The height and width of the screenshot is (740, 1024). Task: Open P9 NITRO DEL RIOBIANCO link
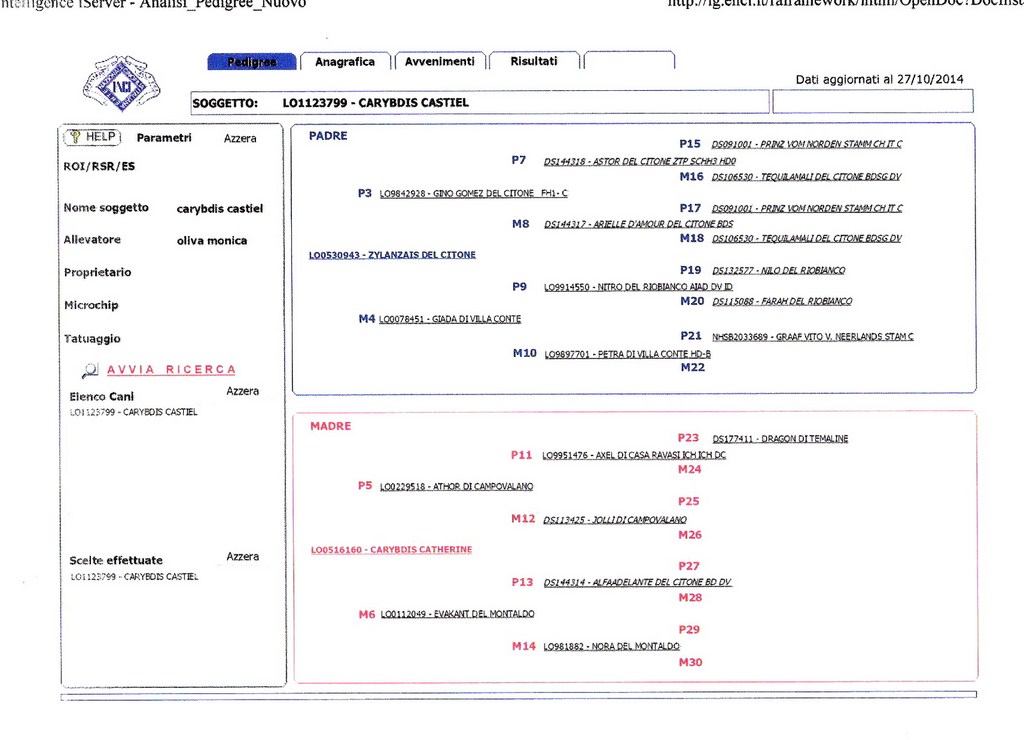pyautogui.click(x=638, y=287)
